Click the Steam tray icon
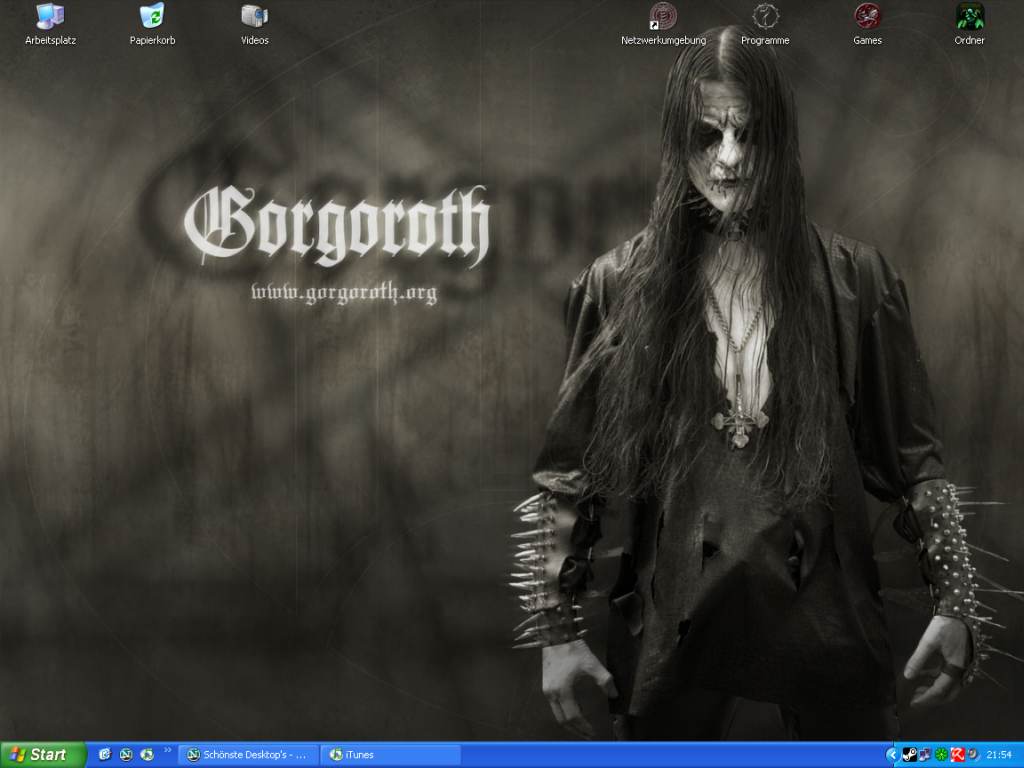The height and width of the screenshot is (768, 1024). pos(908,755)
